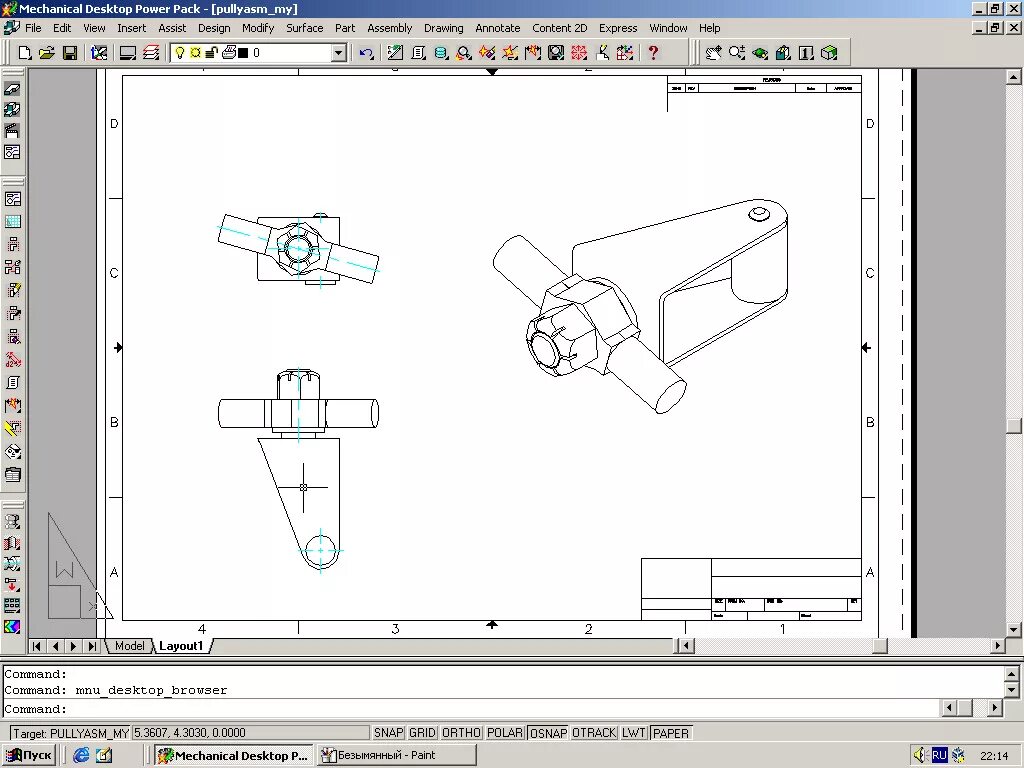Switch to Drawing Layout mode icon in left toolbar
Viewport: 1024px width, 768px height.
click(12, 152)
